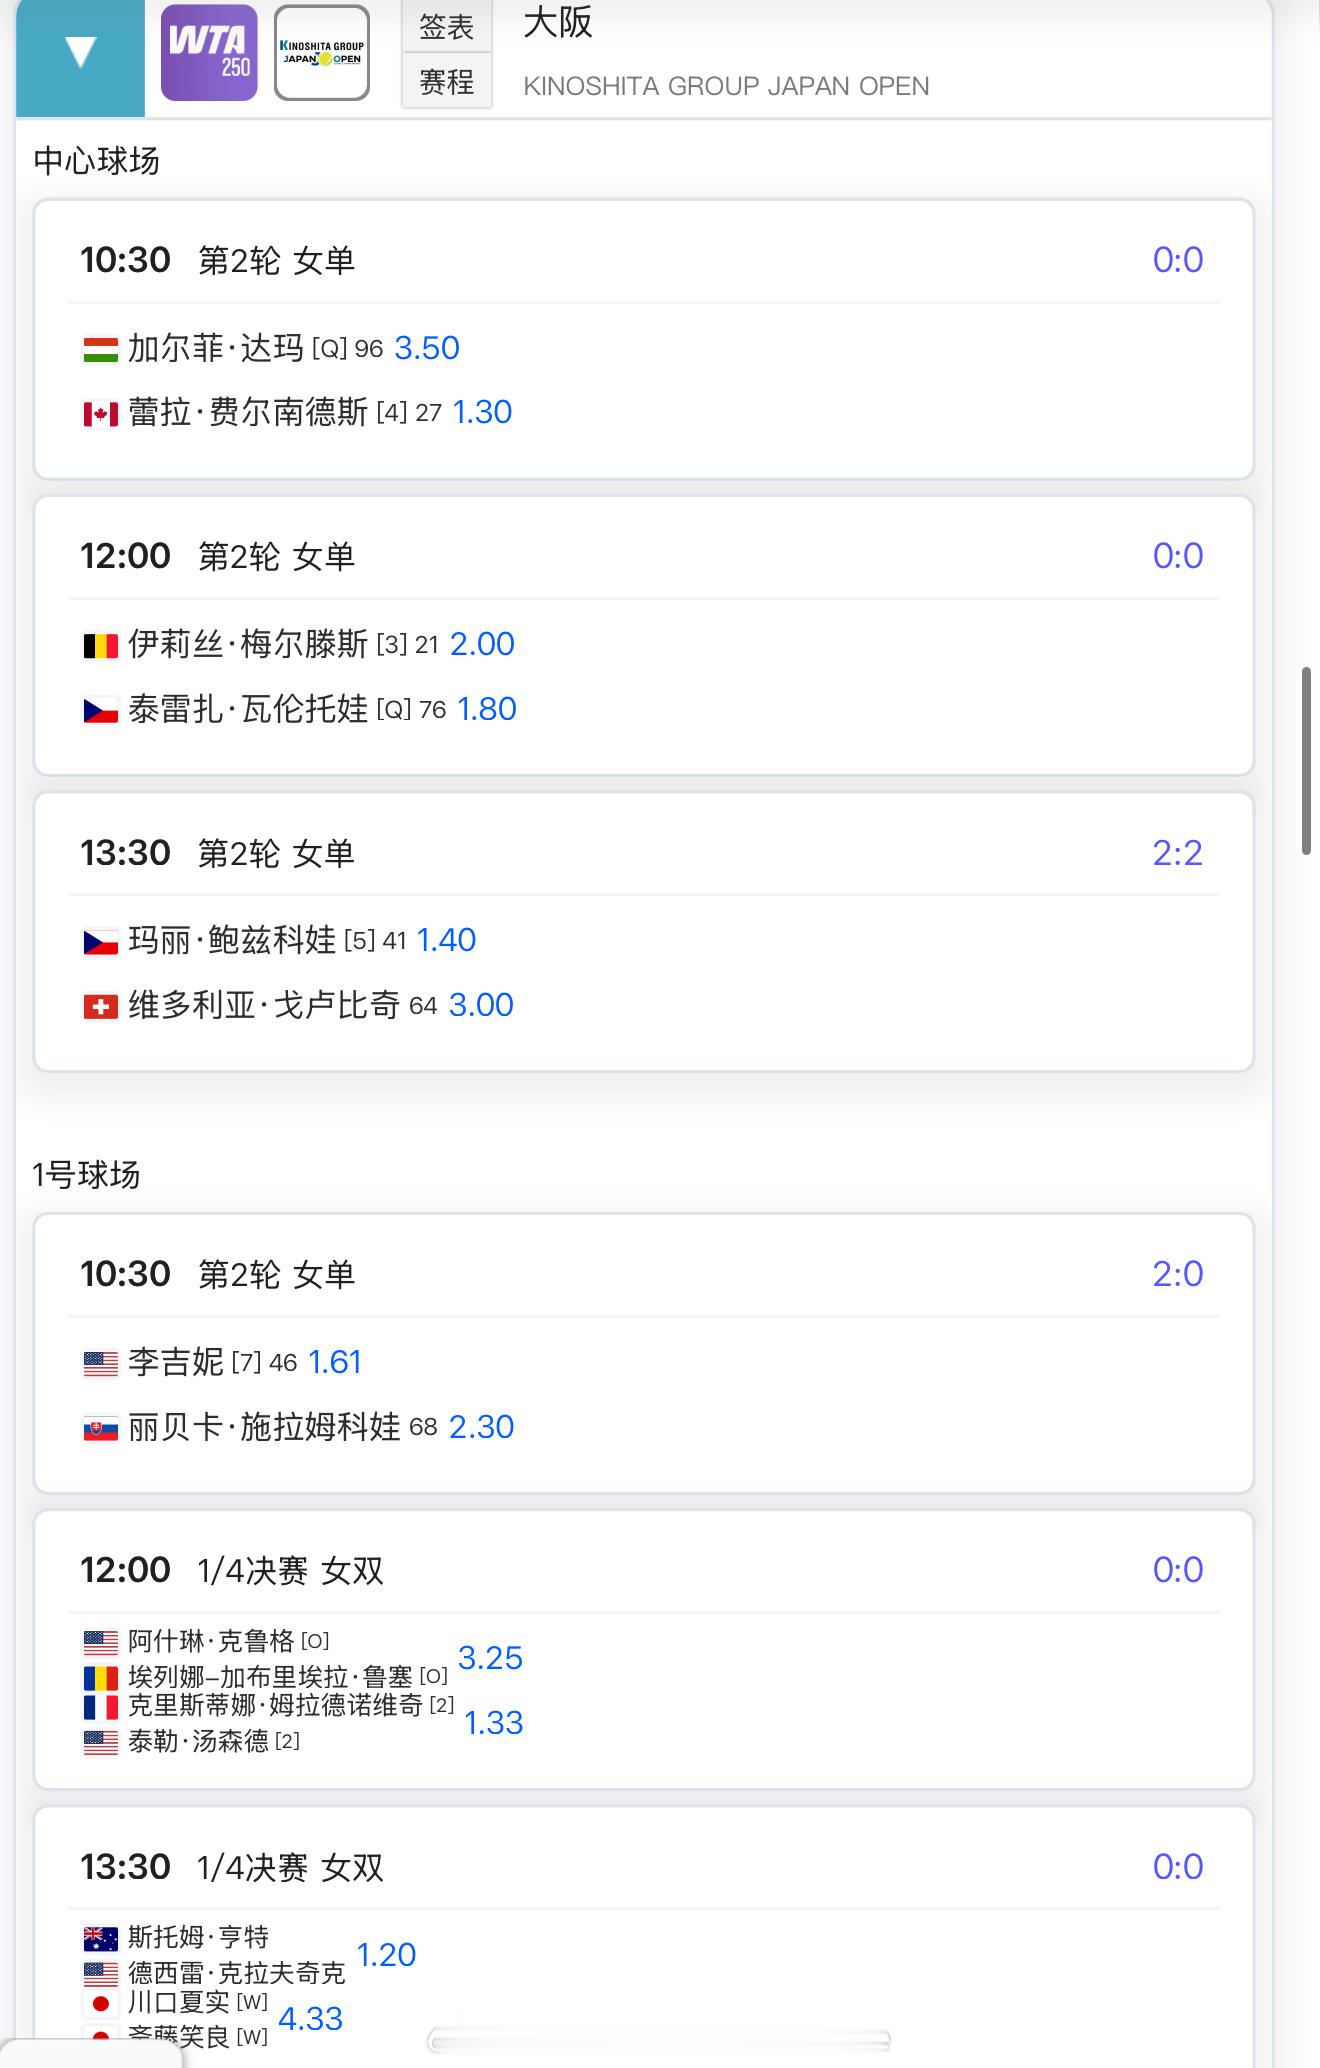Click the vertical scrollbar on right edge
Viewport: 1320px width, 2068px height.
coord(1306,762)
